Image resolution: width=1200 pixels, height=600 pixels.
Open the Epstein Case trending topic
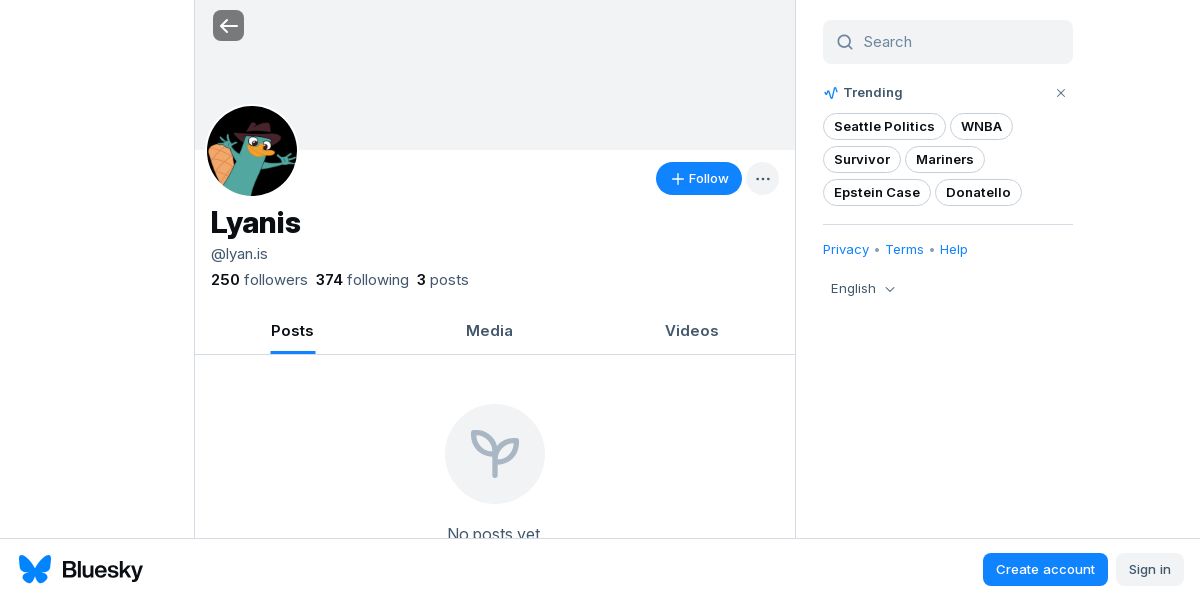(x=876, y=193)
